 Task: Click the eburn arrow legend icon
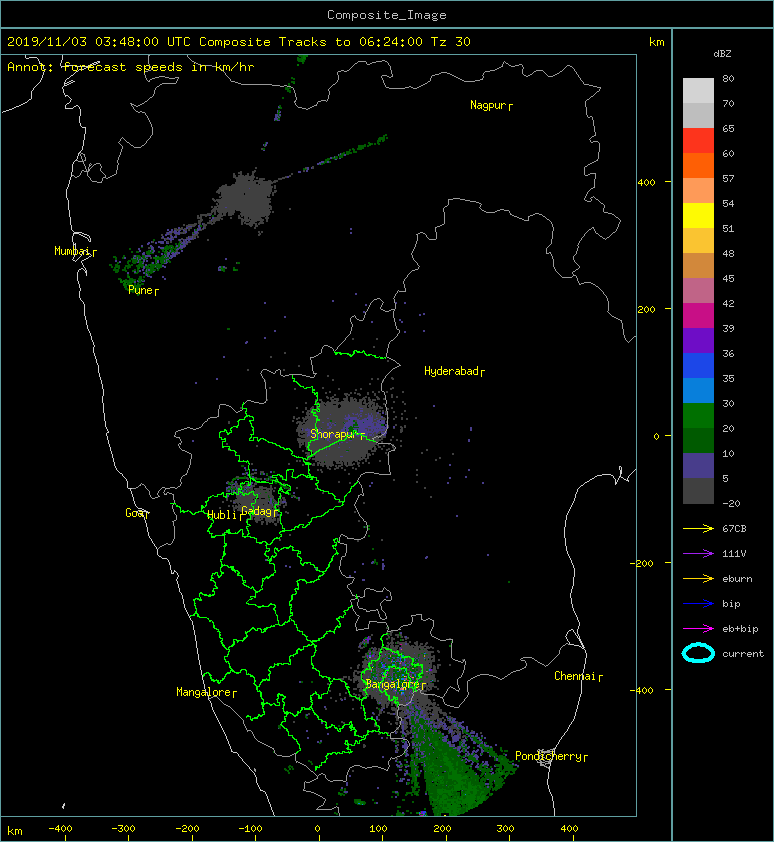click(x=698, y=579)
